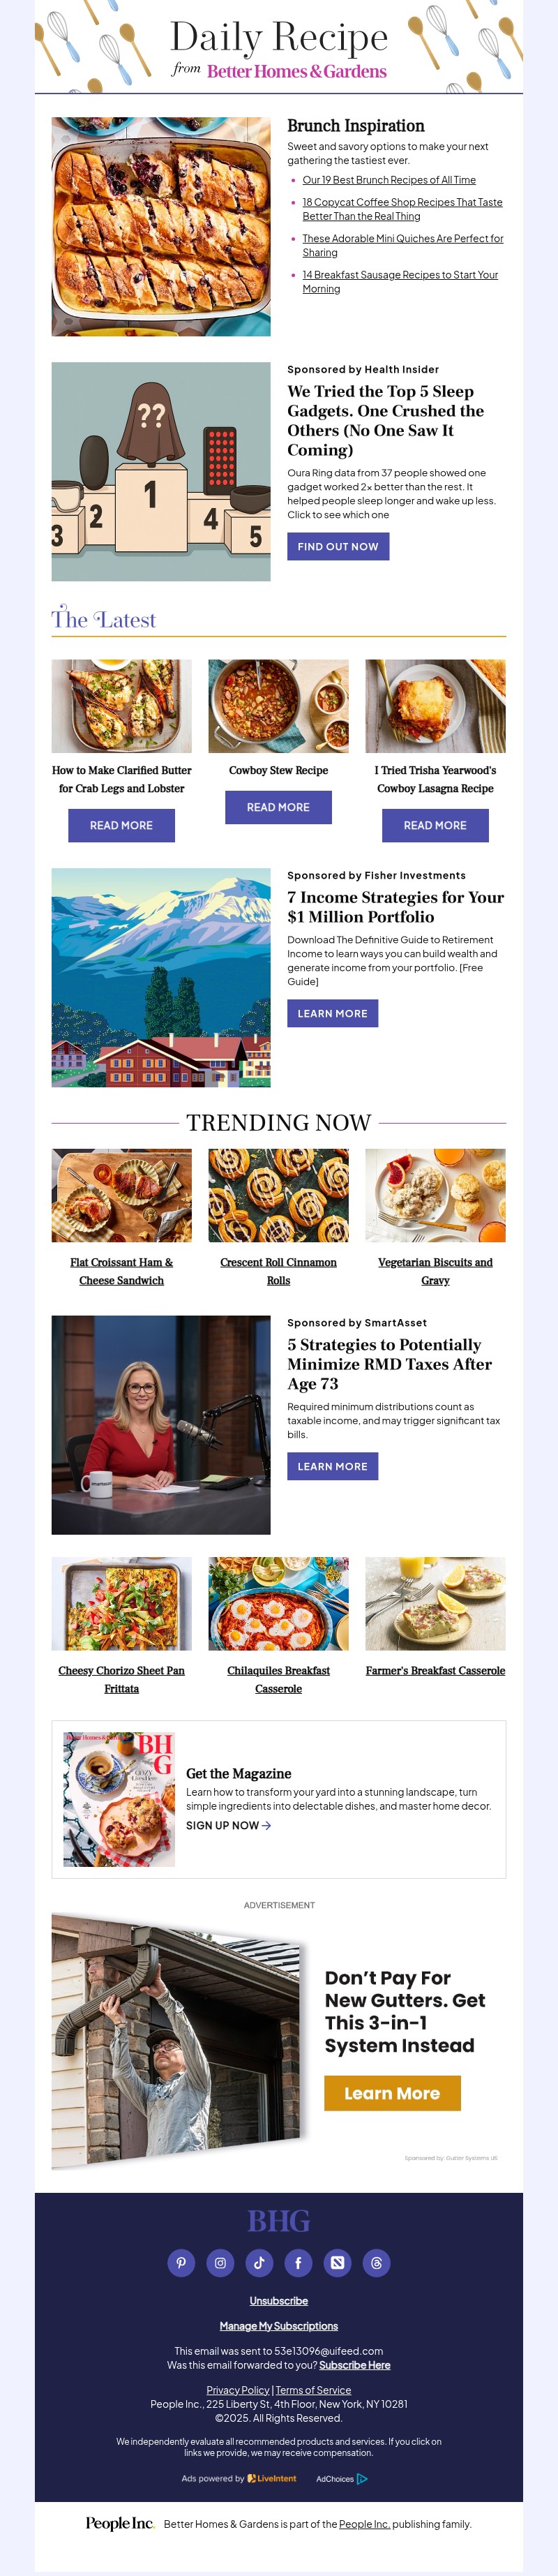Click the orange Learn More gutters button
This screenshot has width=558, height=2576.
[392, 2094]
